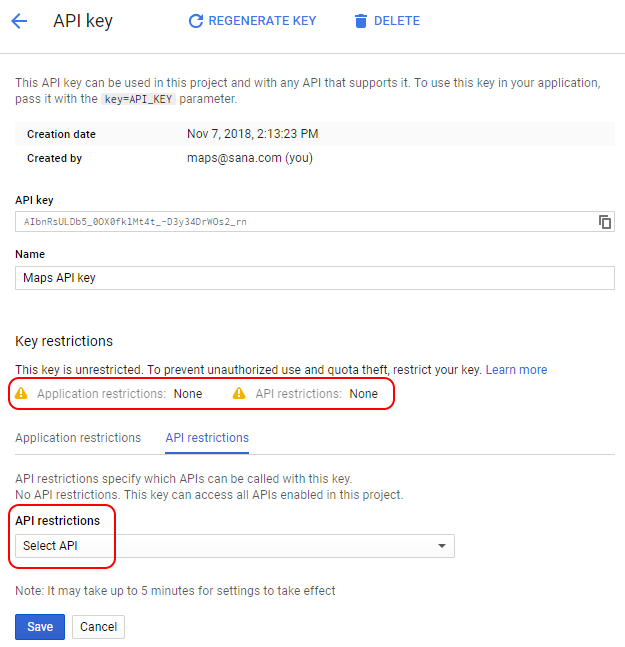The width and height of the screenshot is (625, 647).
Task: Save the API key settings
Action: pyautogui.click(x=40, y=626)
